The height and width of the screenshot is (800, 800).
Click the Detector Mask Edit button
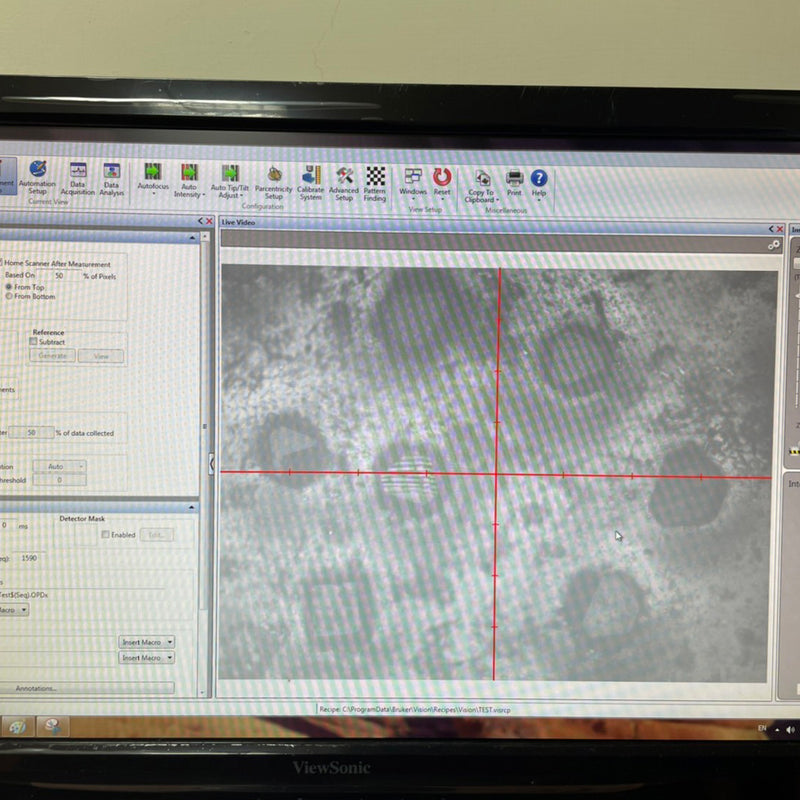click(x=157, y=535)
